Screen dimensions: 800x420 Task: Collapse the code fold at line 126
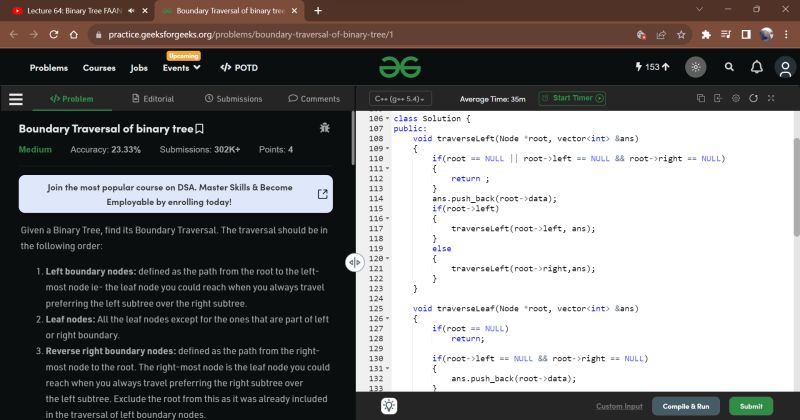pos(388,318)
